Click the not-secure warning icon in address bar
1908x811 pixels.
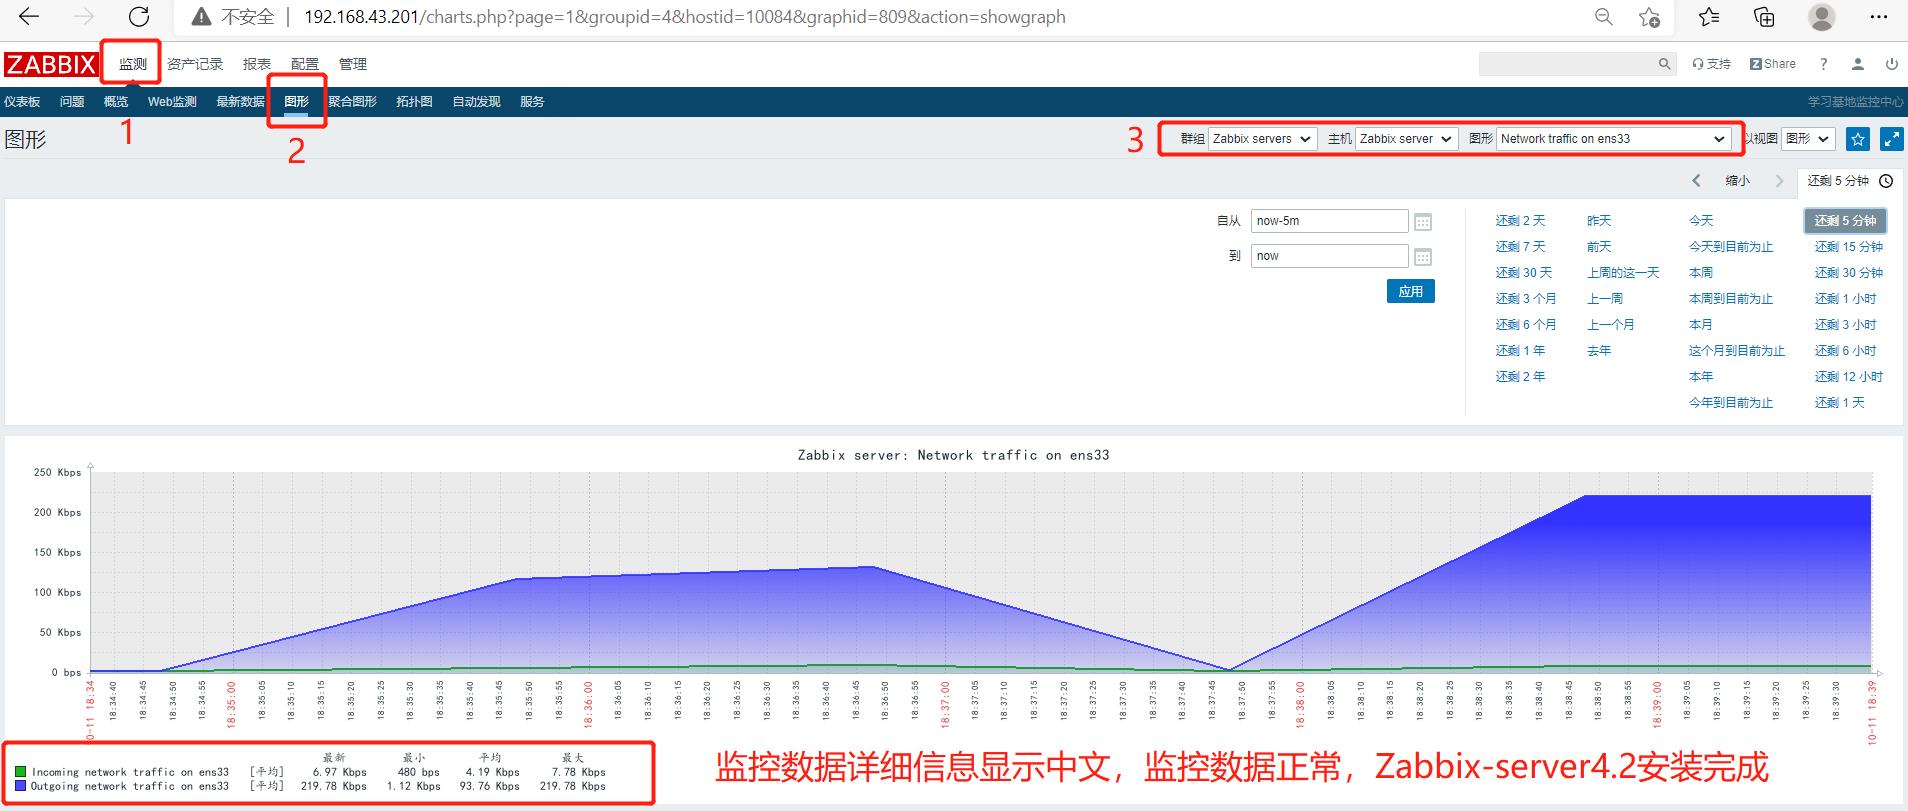[201, 17]
